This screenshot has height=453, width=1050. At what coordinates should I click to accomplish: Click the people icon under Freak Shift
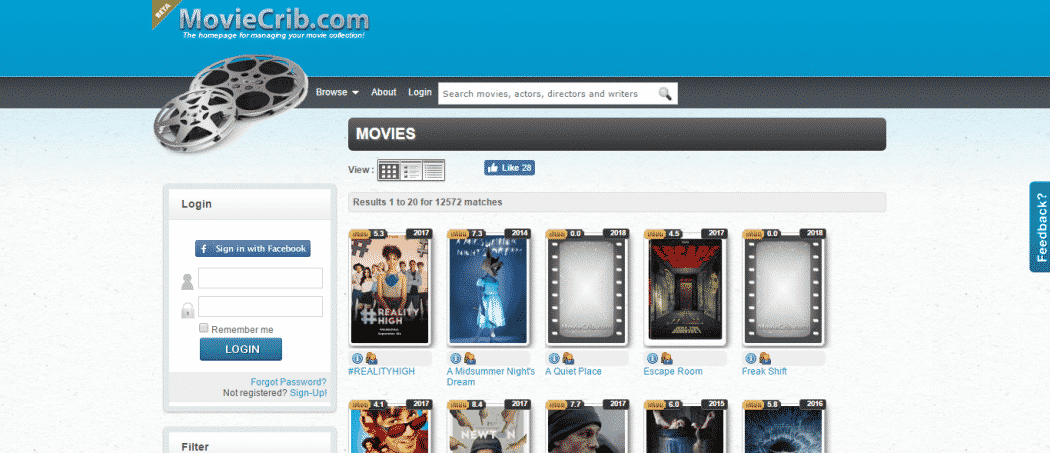coord(765,359)
